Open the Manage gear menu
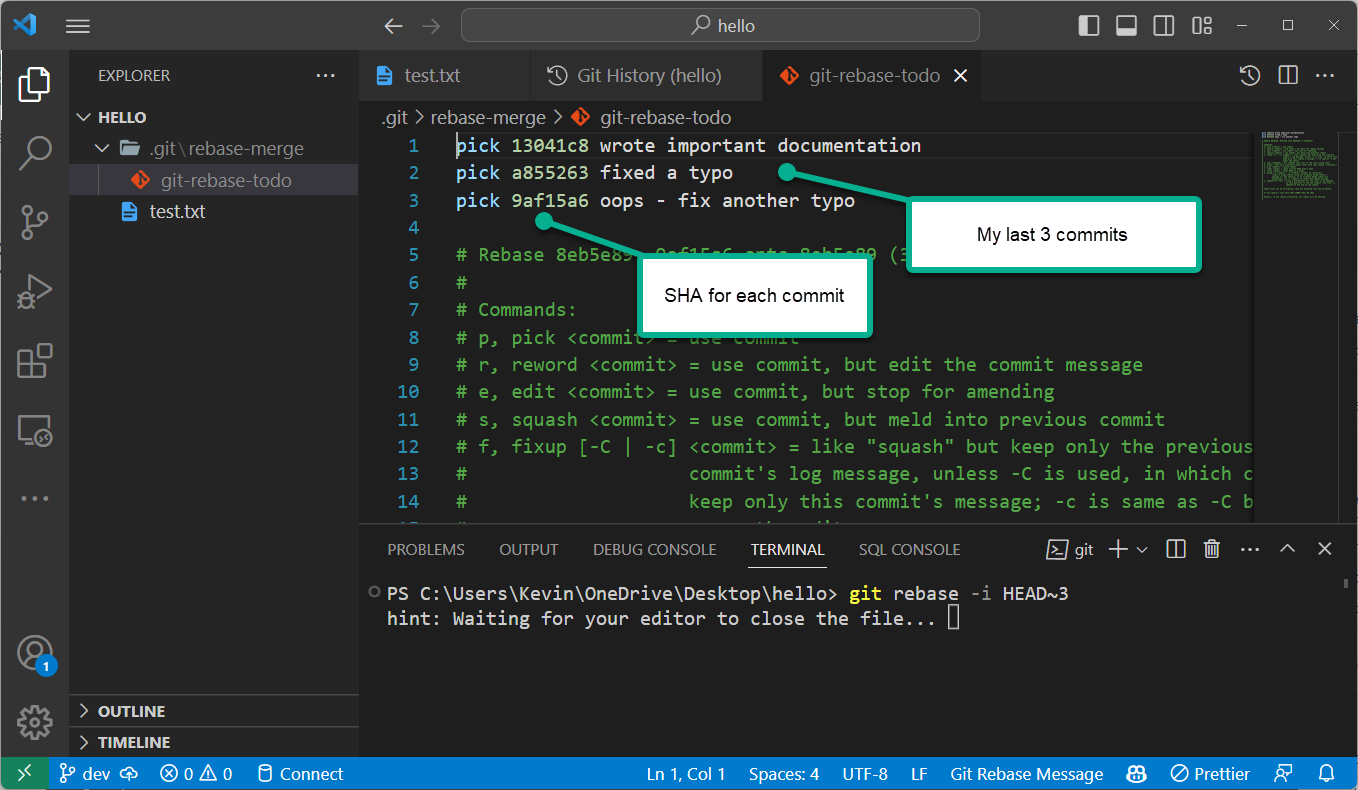The width and height of the screenshot is (1358, 790). (x=34, y=721)
